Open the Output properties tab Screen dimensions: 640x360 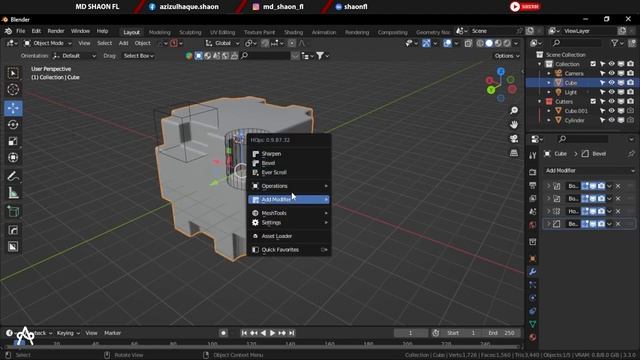click(532, 185)
